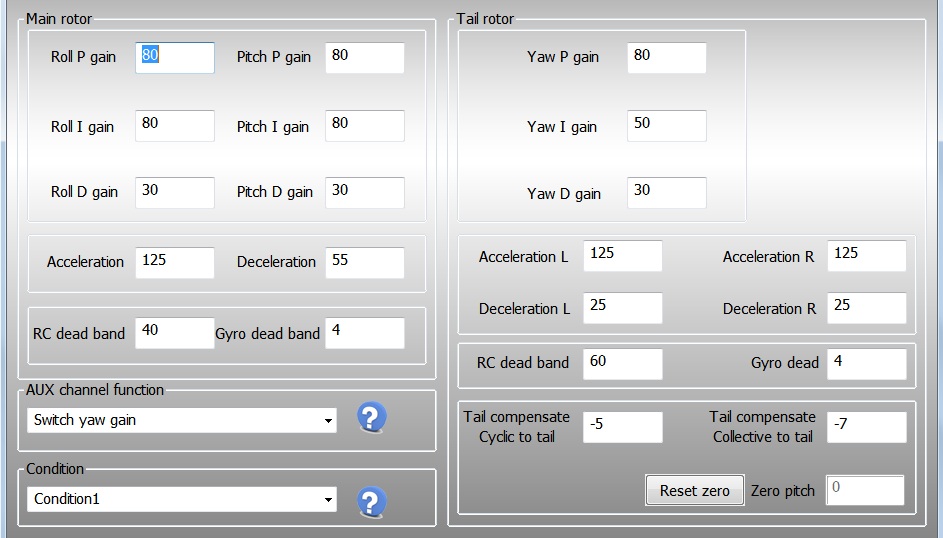Image resolution: width=943 pixels, height=538 pixels.
Task: Select the Pitch P gain input
Action: coord(365,57)
